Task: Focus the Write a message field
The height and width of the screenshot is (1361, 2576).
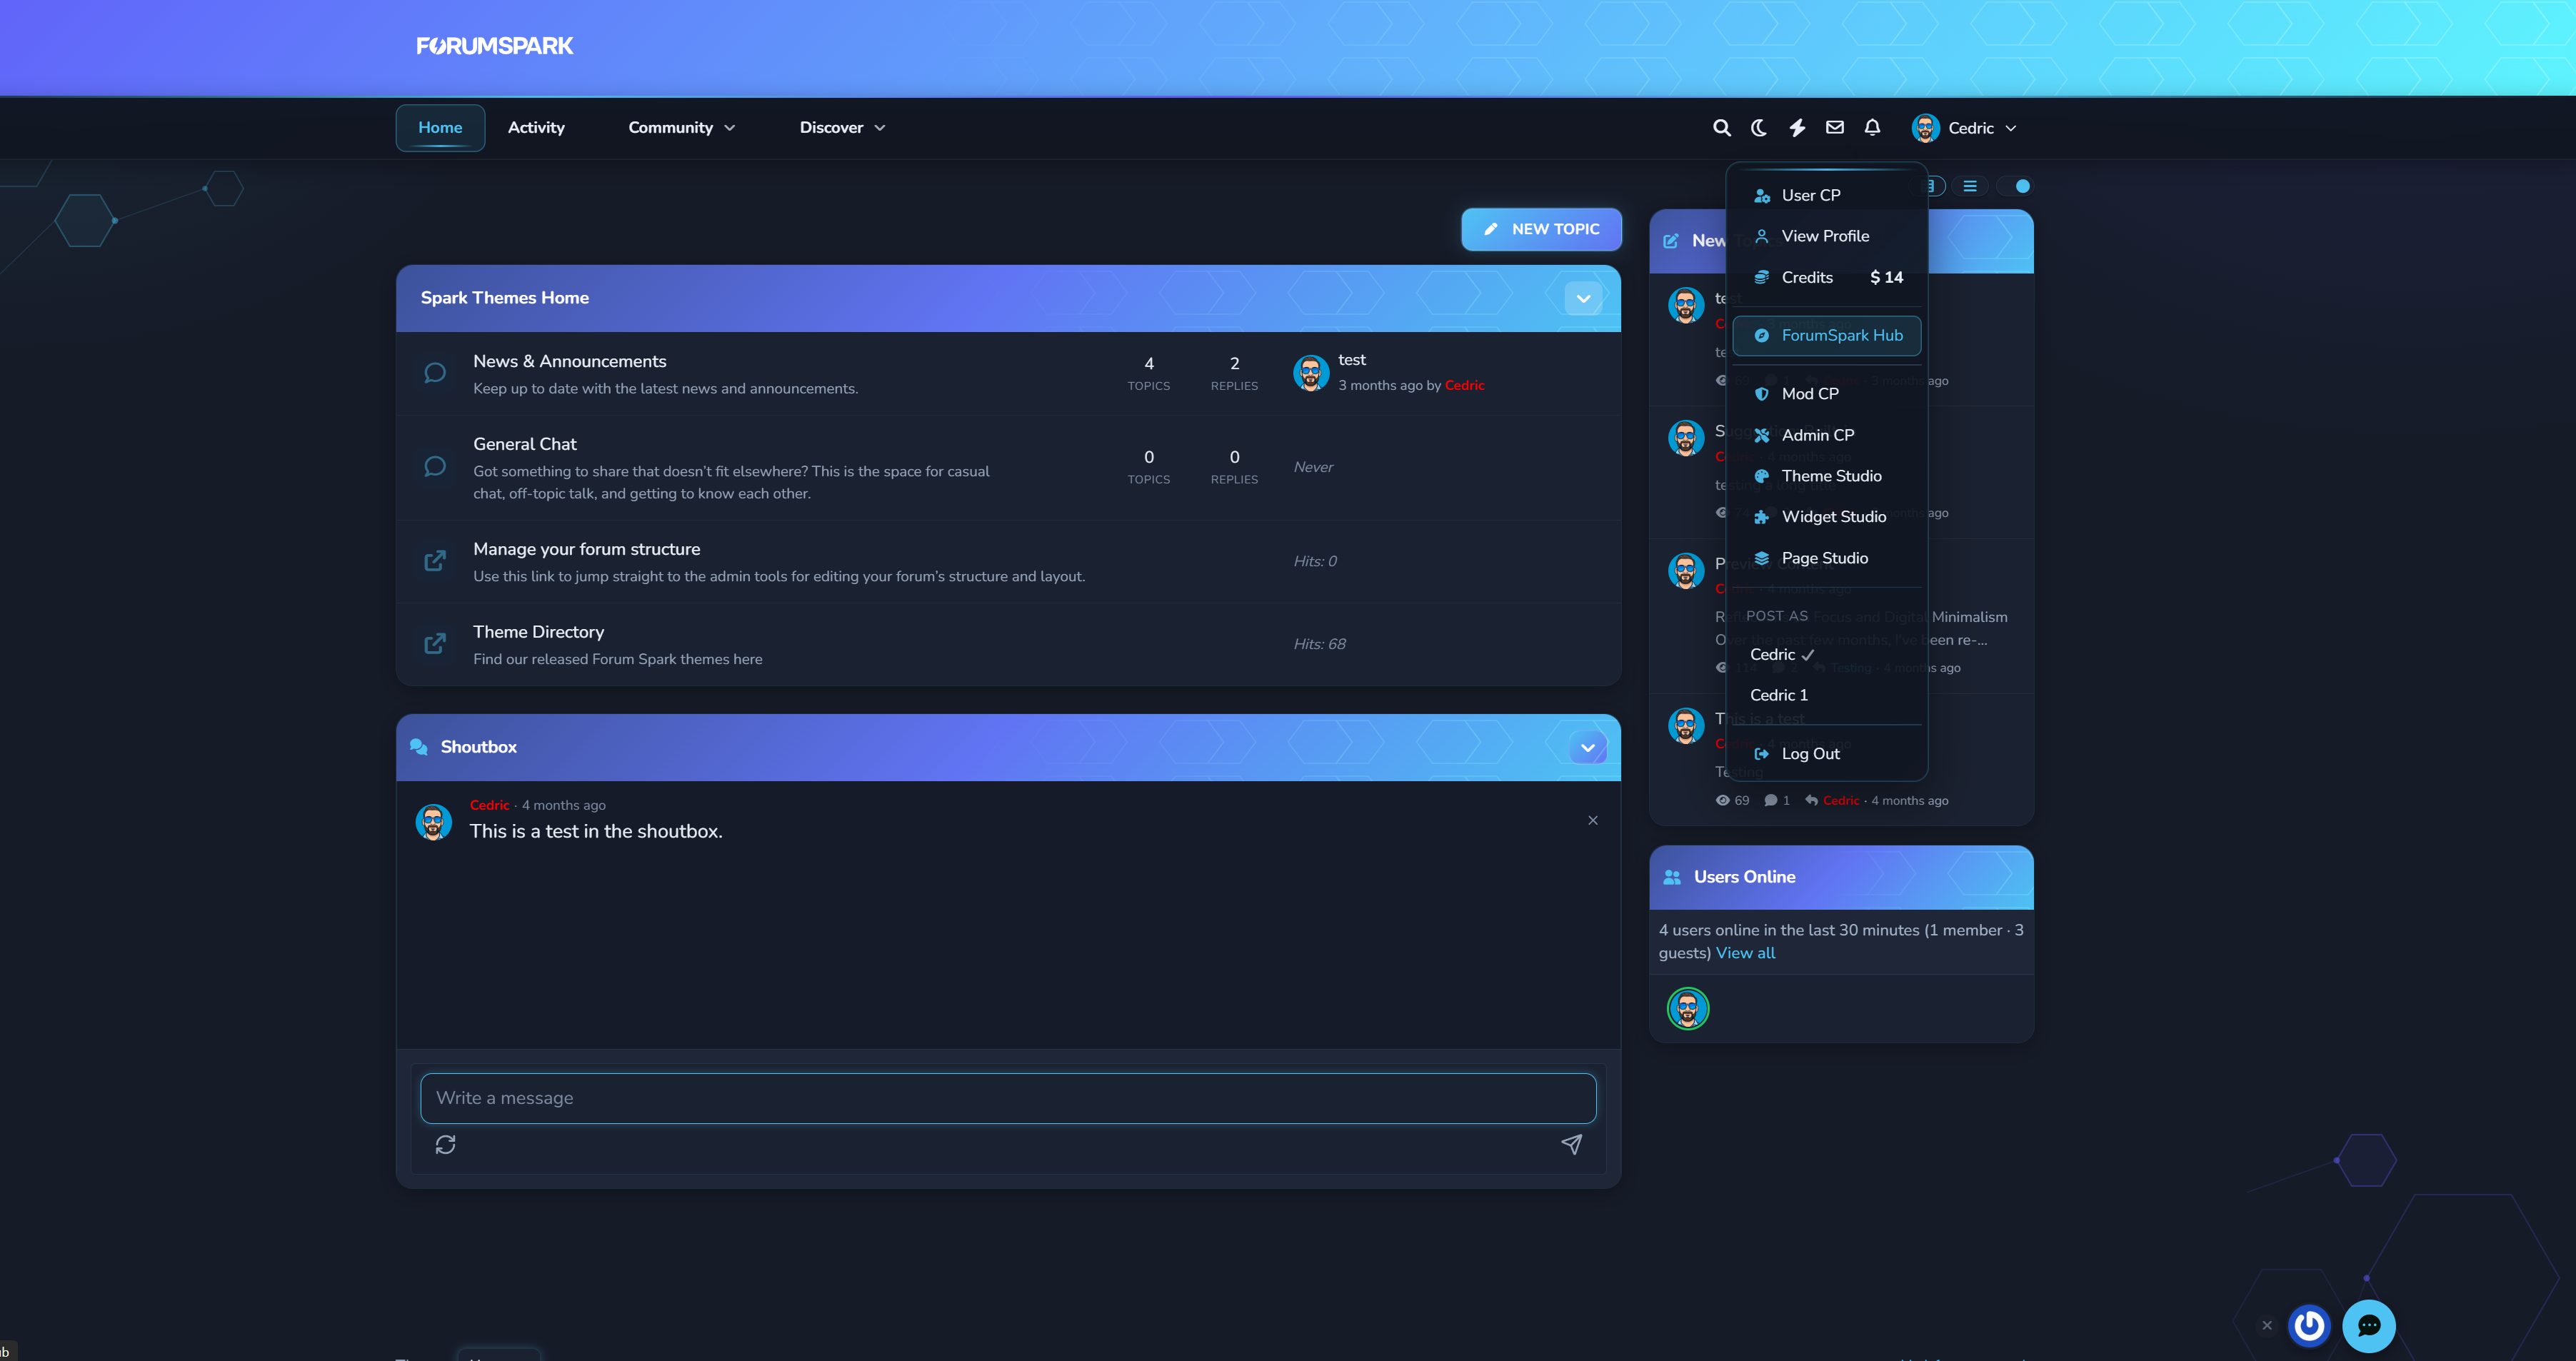Action: [1008, 1098]
